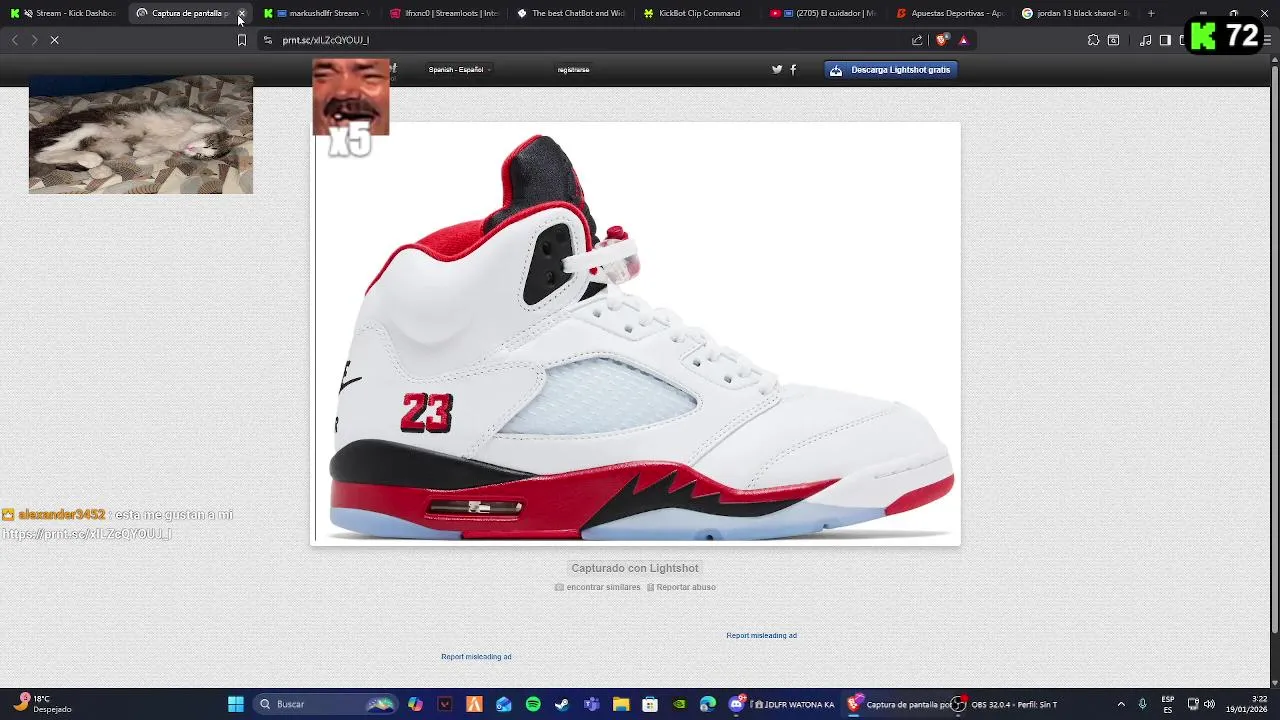This screenshot has height=720, width=1280.
Task: Open Lightshot's Facebook page icon
Action: 793,69
